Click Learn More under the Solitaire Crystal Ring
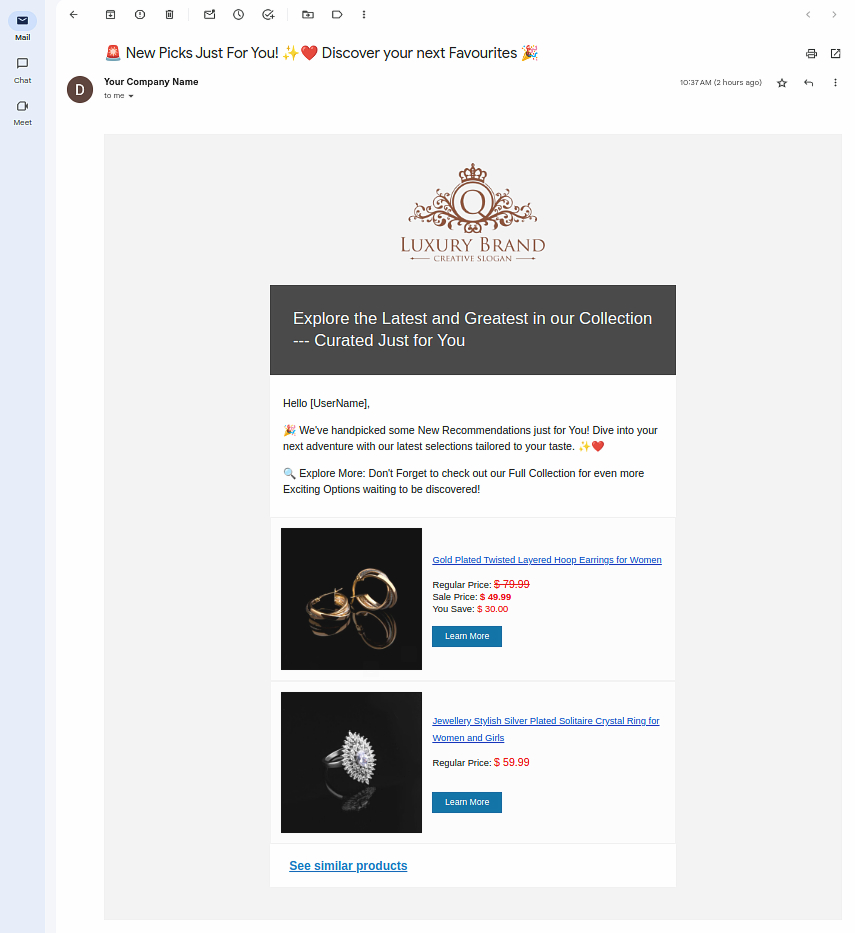This screenshot has height=933, width=855. 467,802
